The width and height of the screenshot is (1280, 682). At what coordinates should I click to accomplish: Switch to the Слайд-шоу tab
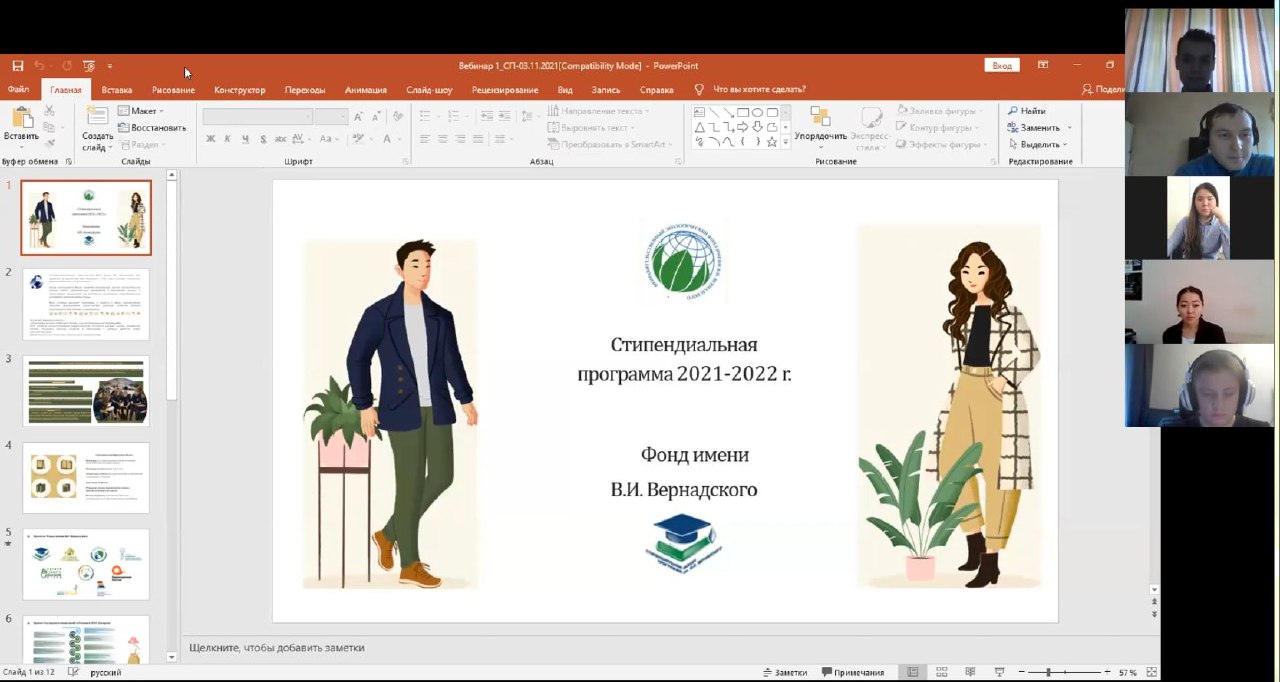(x=429, y=90)
